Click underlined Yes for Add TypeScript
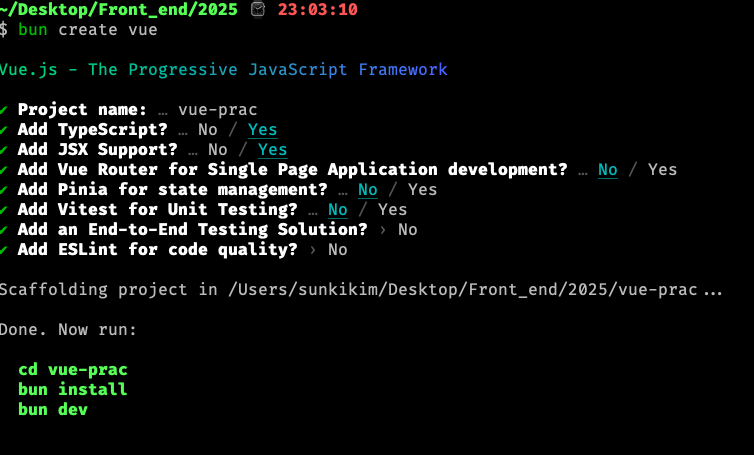The height and width of the screenshot is (455, 754). pos(263,130)
